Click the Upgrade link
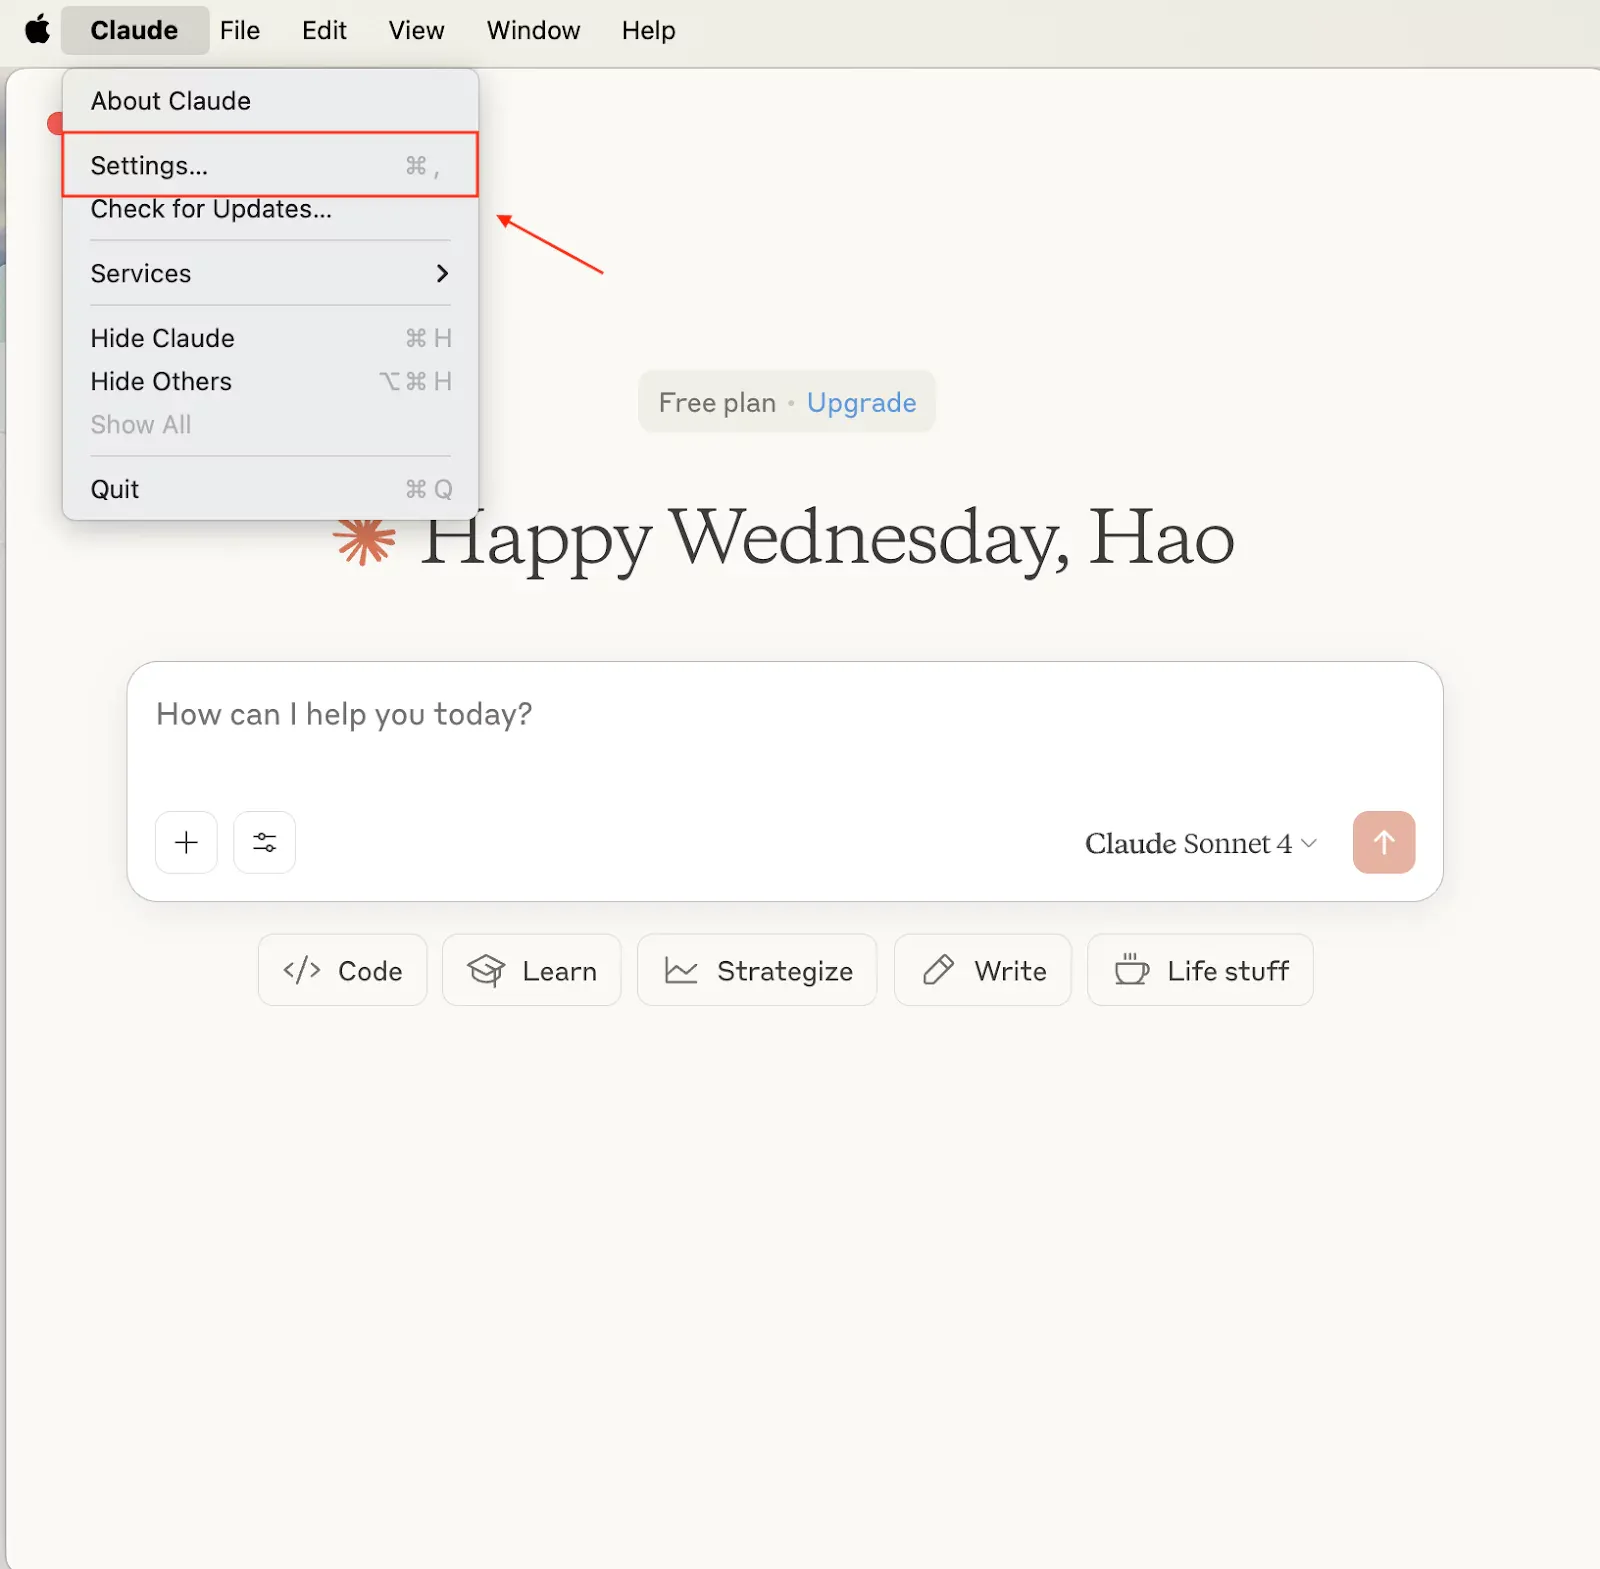1600x1569 pixels. [x=861, y=402]
